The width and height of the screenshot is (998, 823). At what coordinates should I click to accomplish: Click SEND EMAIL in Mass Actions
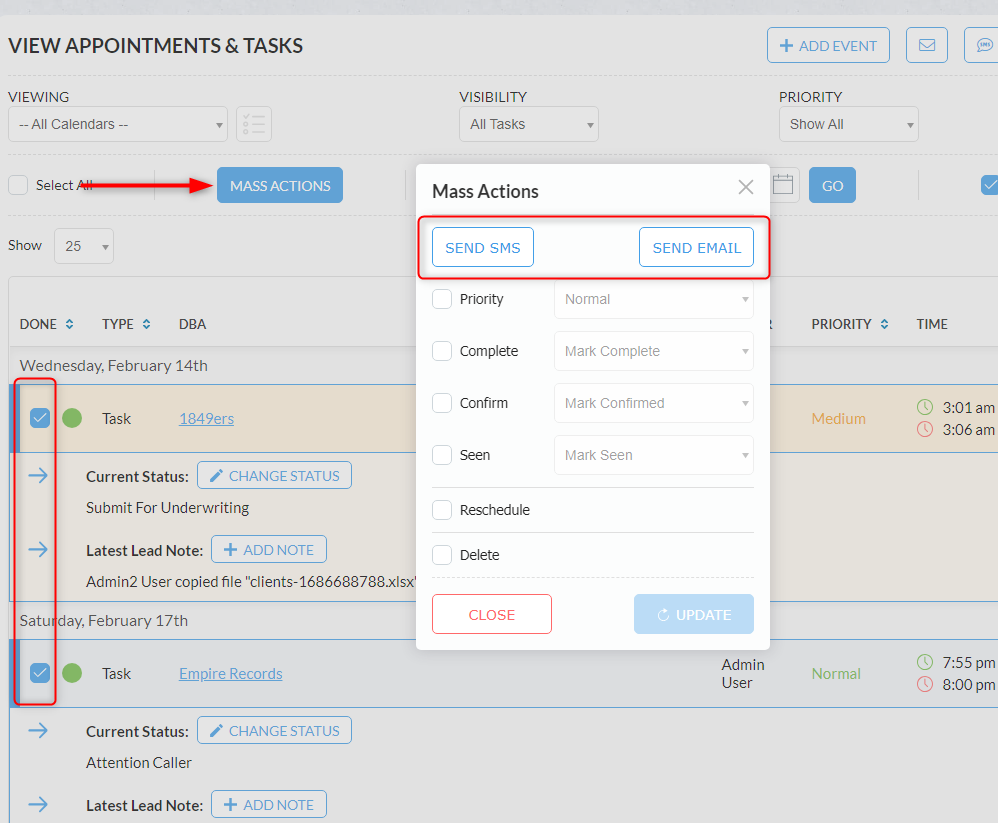[696, 247]
